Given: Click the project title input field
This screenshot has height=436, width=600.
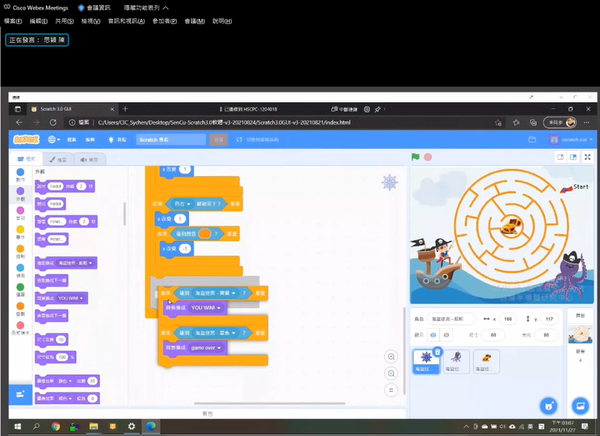Looking at the screenshot, I should point(171,140).
